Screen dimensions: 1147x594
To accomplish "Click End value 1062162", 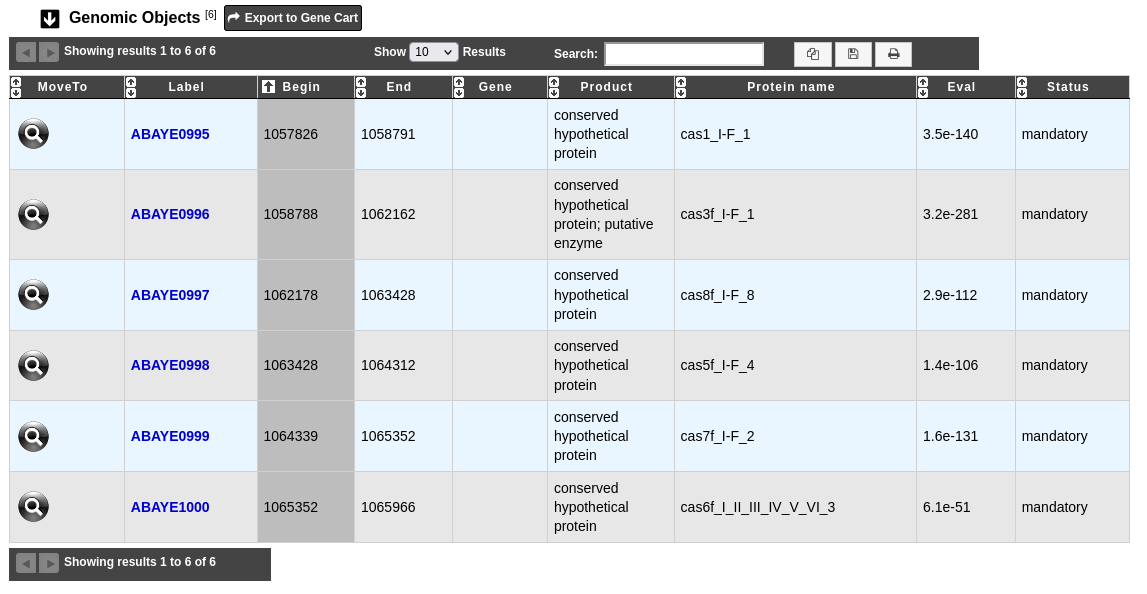I will (x=388, y=214).
